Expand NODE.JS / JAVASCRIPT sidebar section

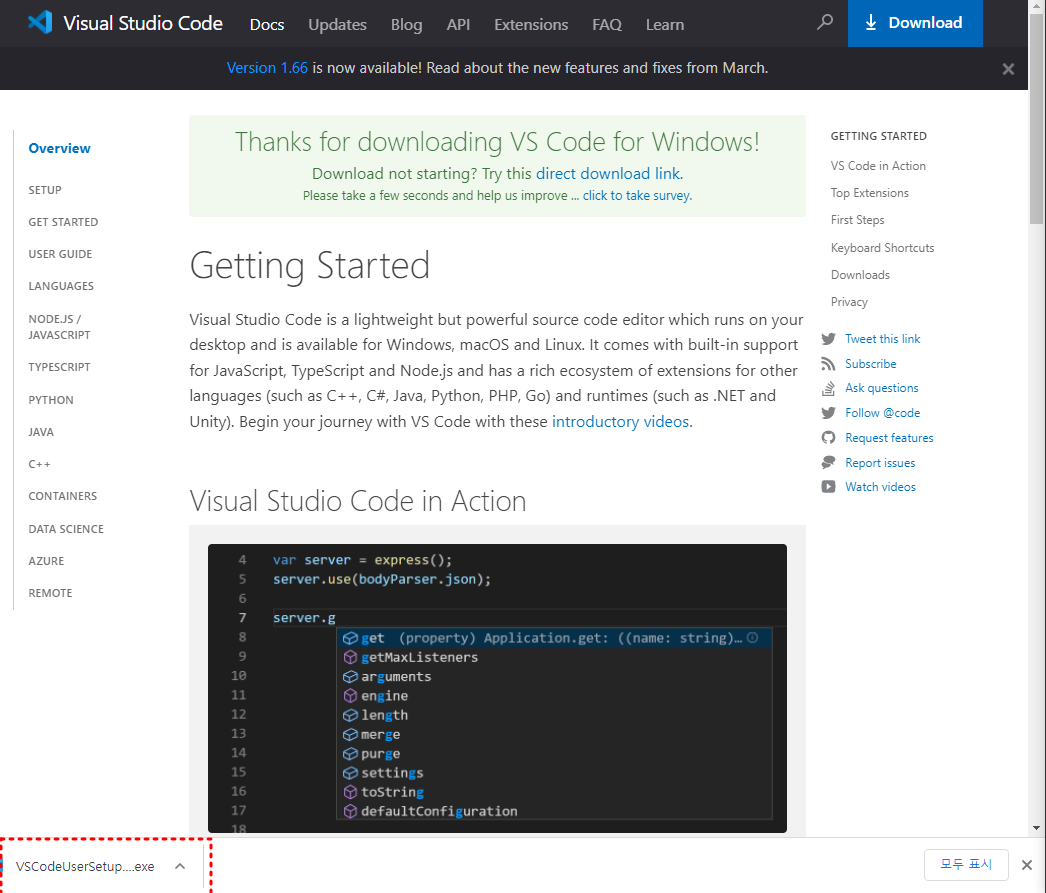(59, 327)
